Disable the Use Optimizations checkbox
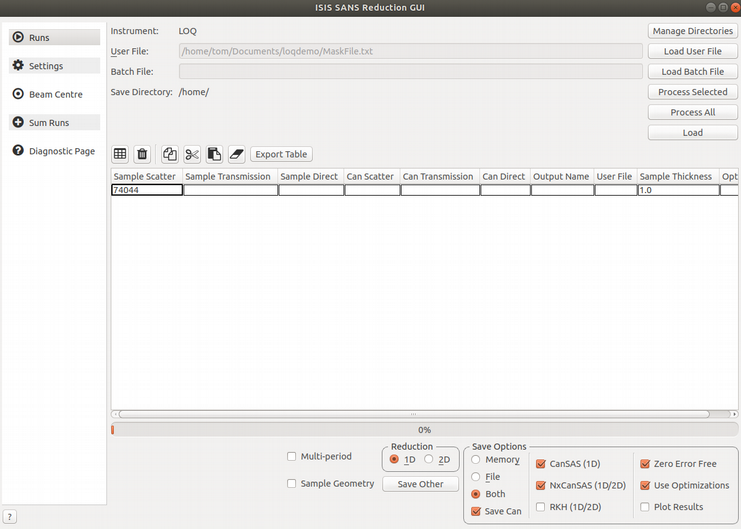This screenshot has height=529, width=741. pyautogui.click(x=645, y=486)
